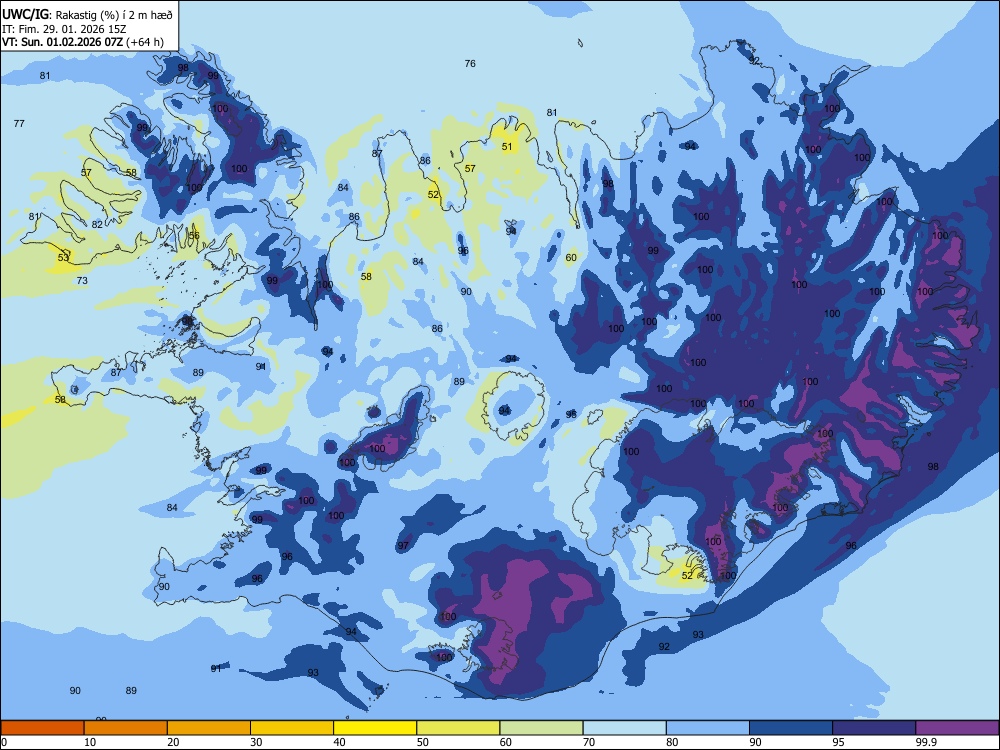This screenshot has height=750, width=1000.
Task: Click the light blue 80–90 legend swatch
Action: pyautogui.click(x=708, y=728)
